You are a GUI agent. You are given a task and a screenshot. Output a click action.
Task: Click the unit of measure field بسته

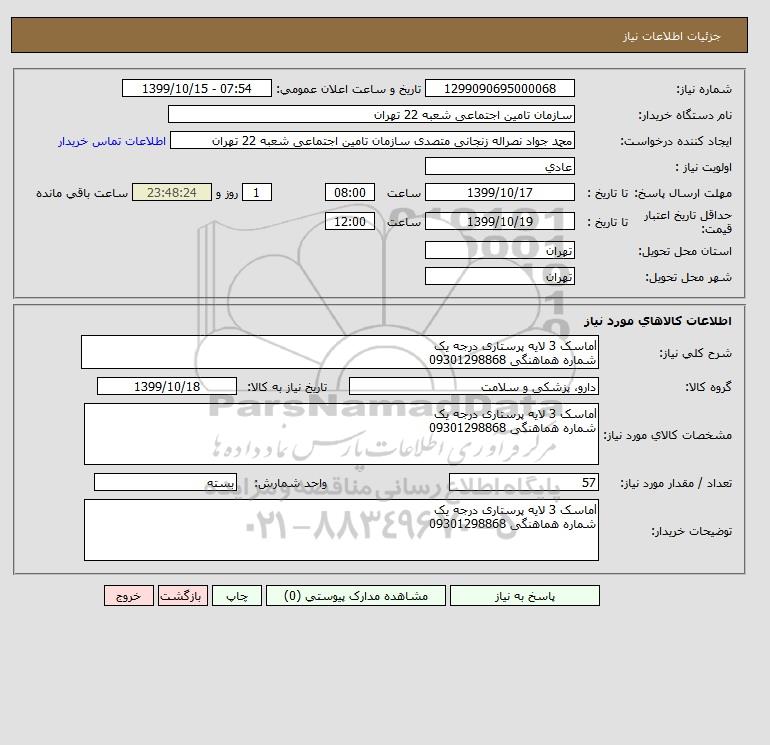tap(165, 482)
